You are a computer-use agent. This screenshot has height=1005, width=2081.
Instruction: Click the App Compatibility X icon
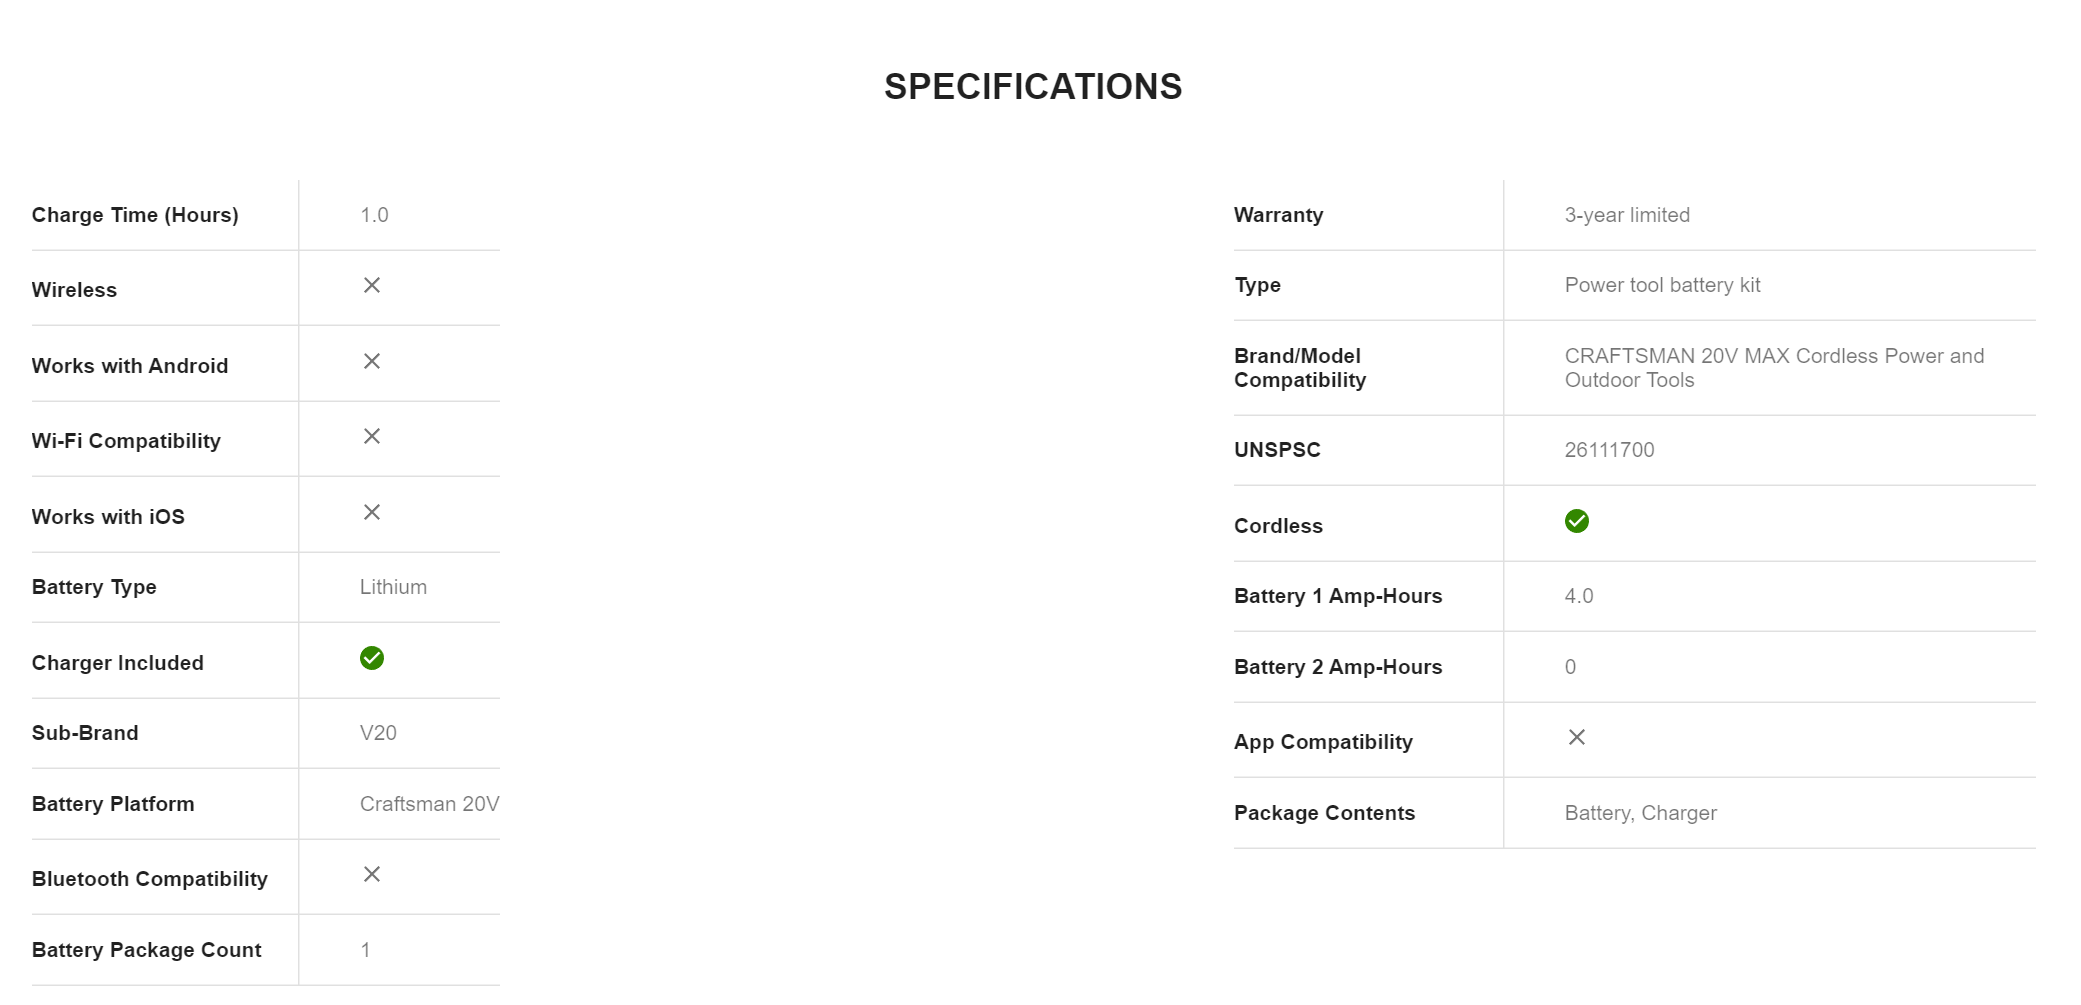pyautogui.click(x=1577, y=738)
